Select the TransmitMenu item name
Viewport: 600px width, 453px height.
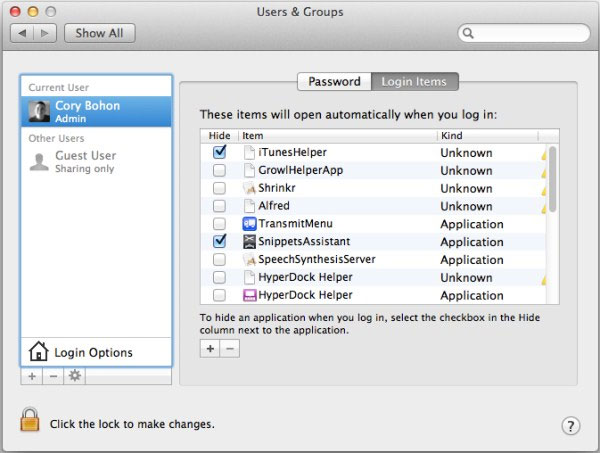[295, 223]
